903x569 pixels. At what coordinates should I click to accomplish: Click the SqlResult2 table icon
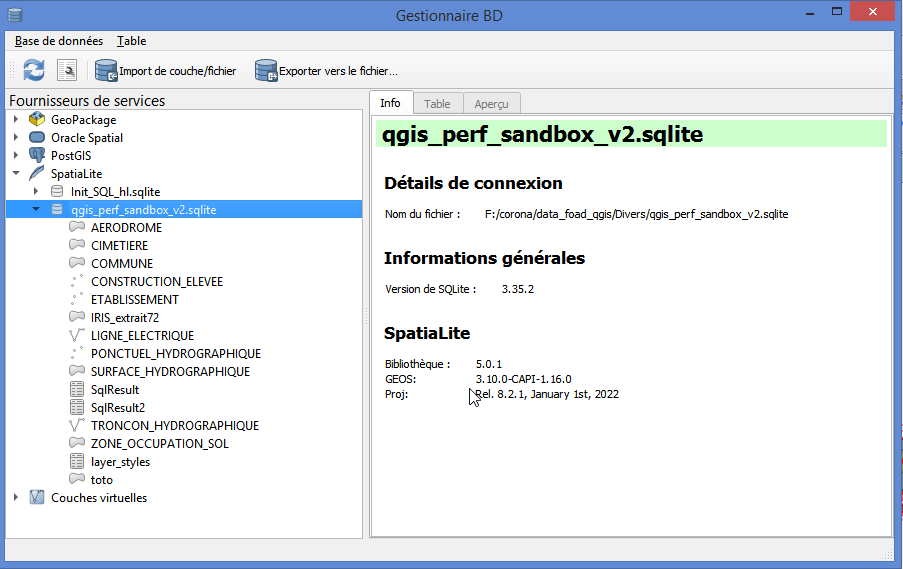pyautogui.click(x=77, y=407)
